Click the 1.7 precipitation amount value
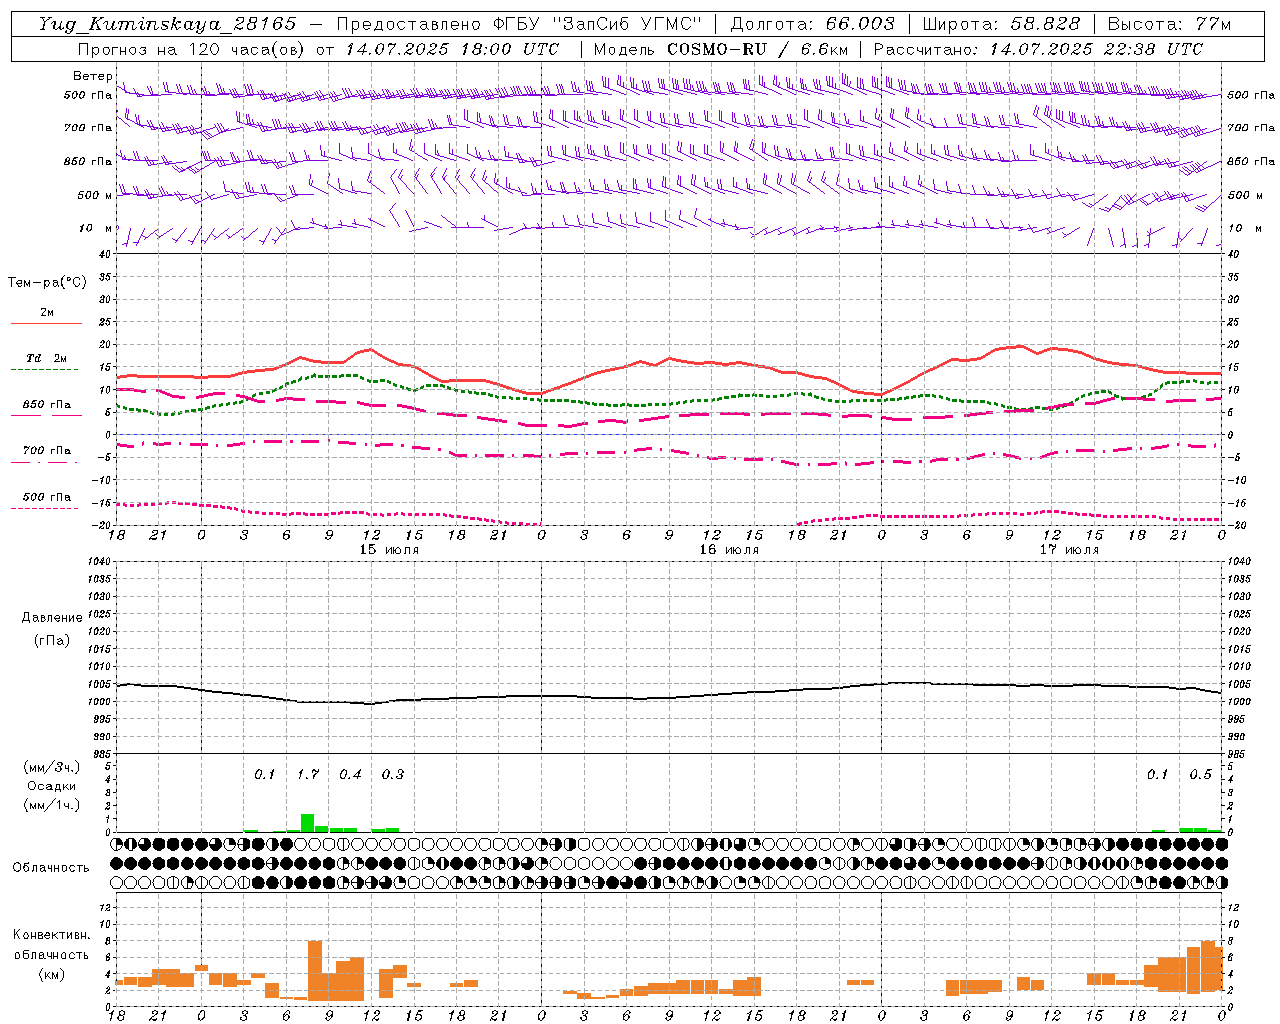The width and height of the screenshot is (1280, 1024). (x=308, y=774)
